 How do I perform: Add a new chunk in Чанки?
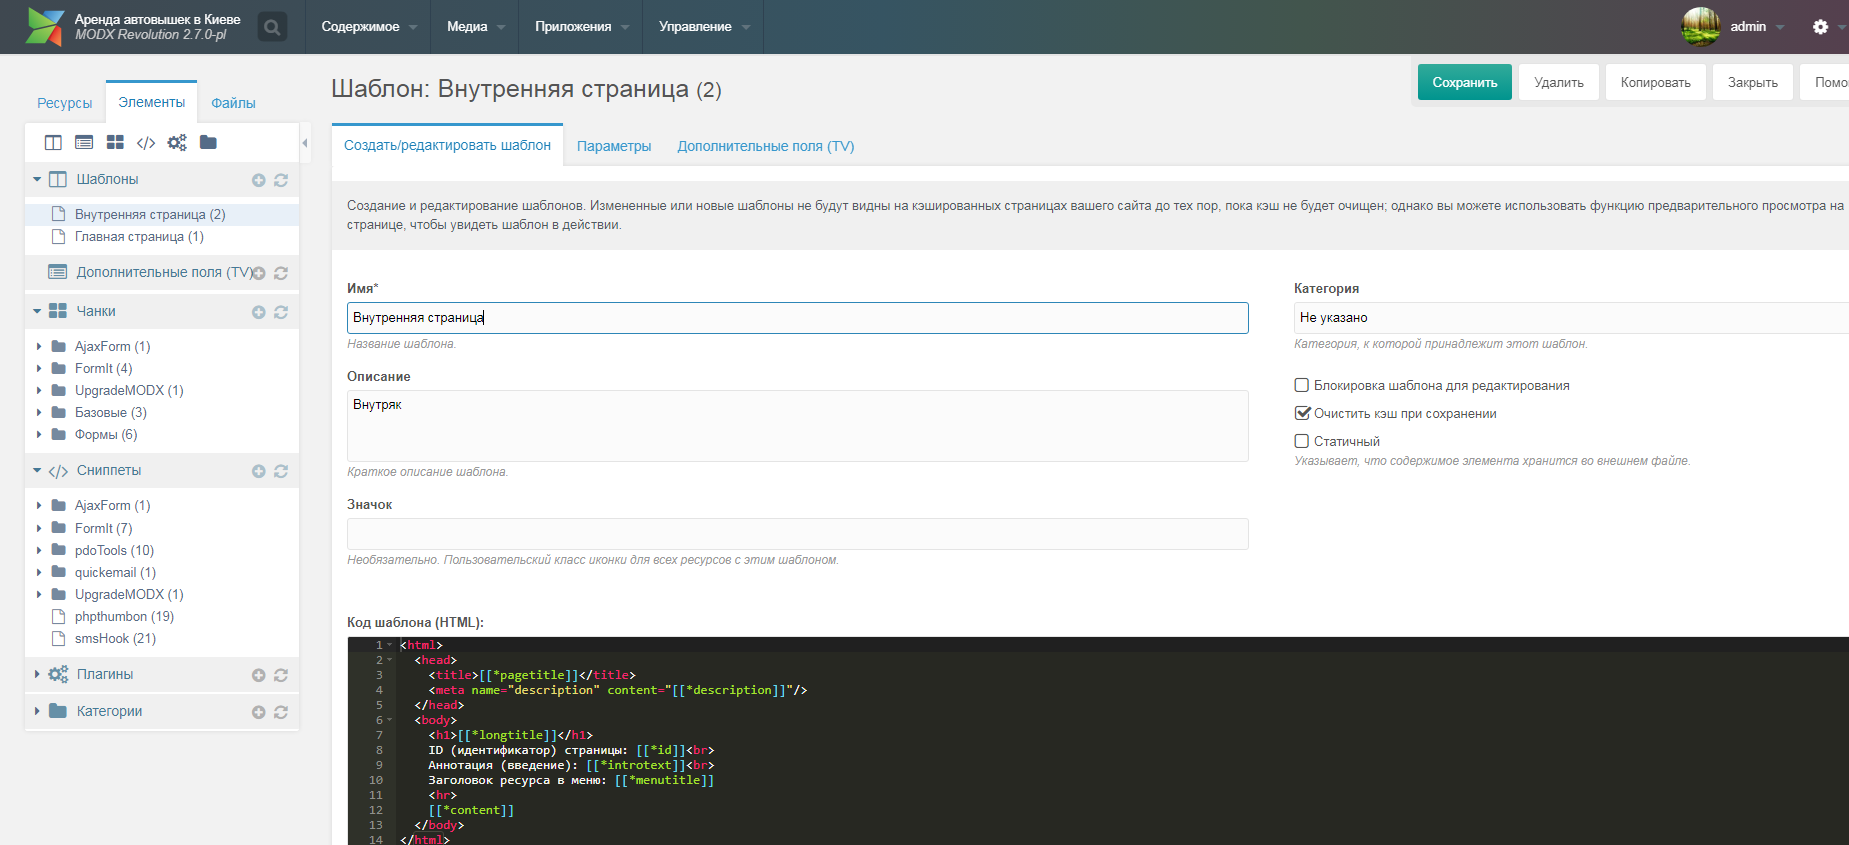point(258,312)
